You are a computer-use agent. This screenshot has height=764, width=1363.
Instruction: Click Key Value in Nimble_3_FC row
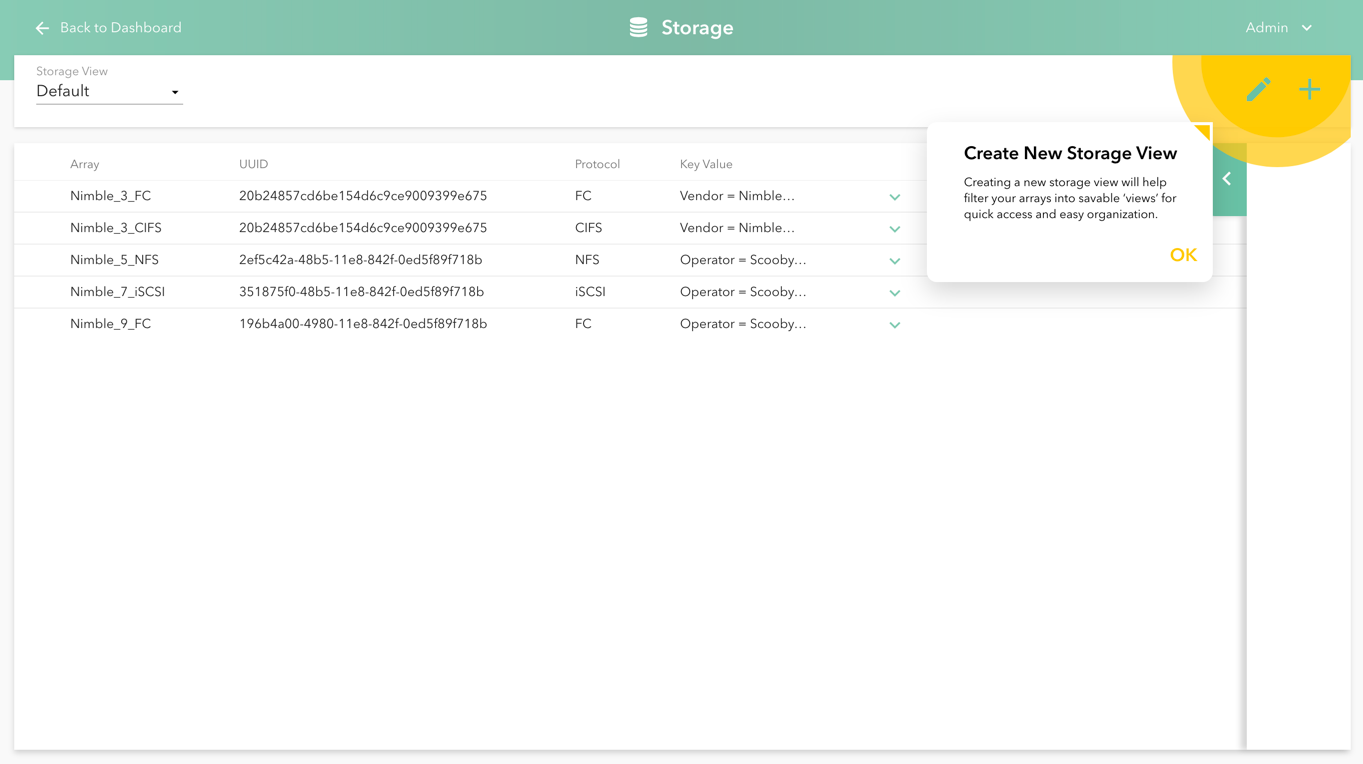point(737,196)
